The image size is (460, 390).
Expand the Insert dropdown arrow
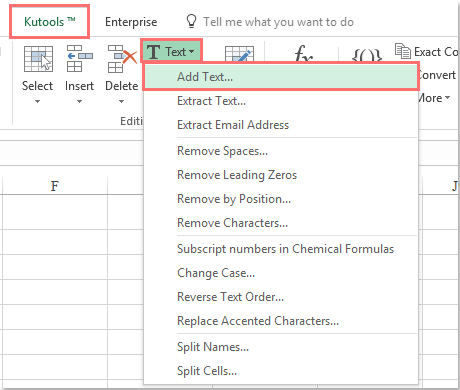(x=79, y=101)
